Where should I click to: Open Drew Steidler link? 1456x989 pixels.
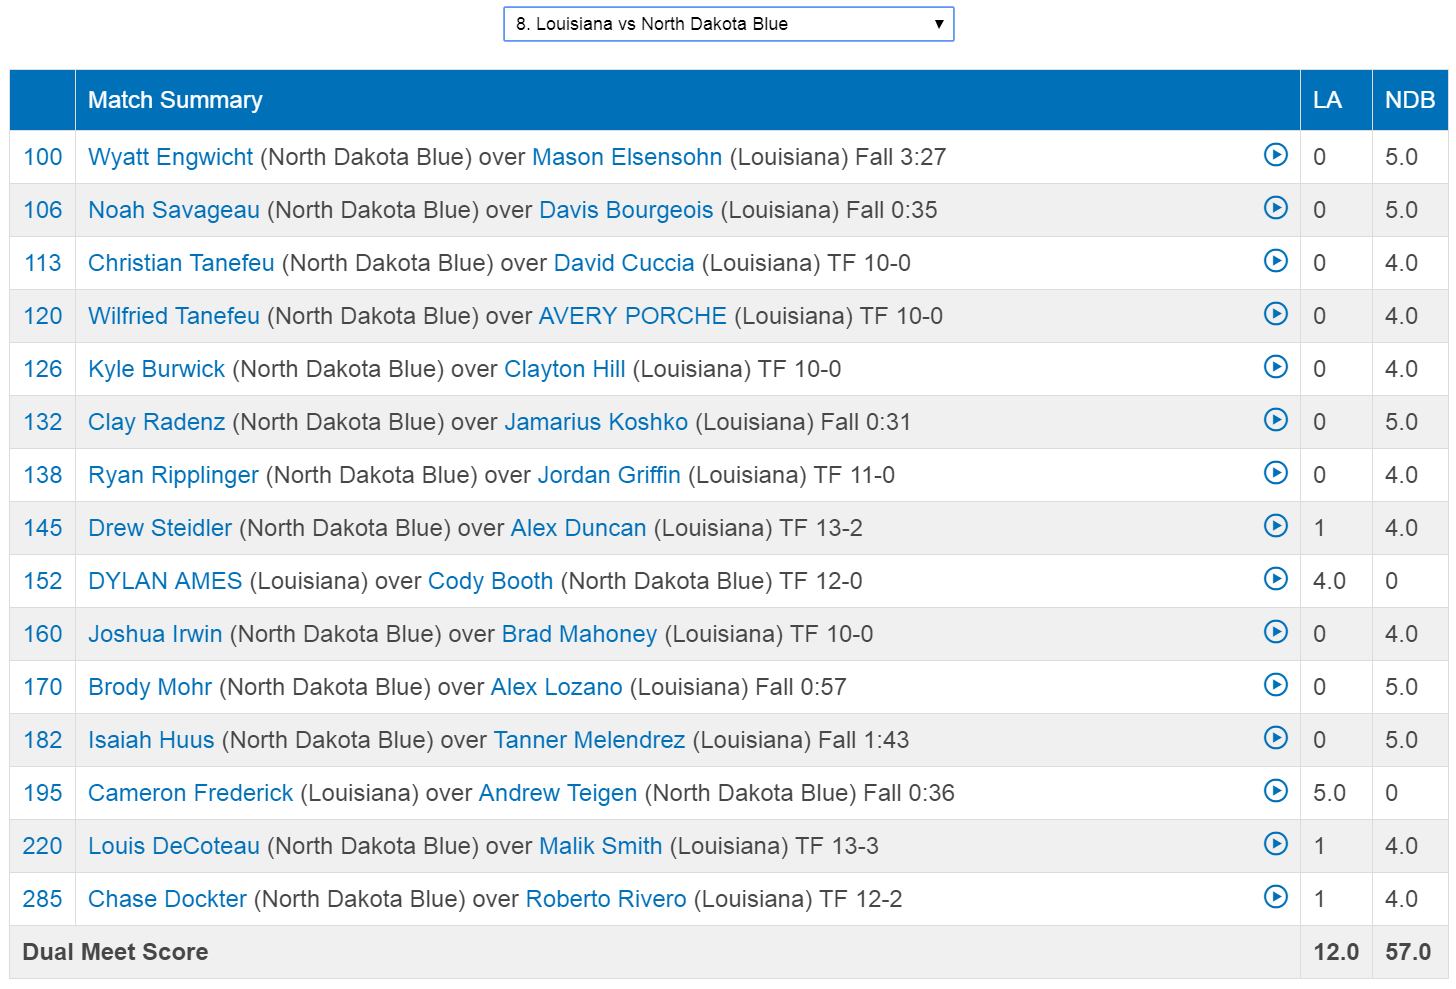click(160, 528)
